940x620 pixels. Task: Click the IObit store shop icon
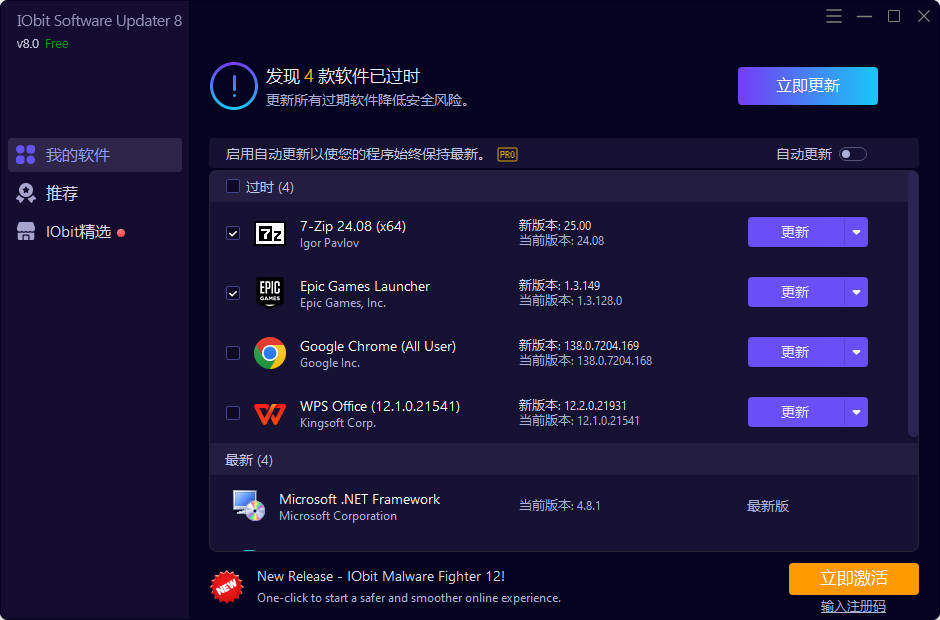pyautogui.click(x=25, y=231)
